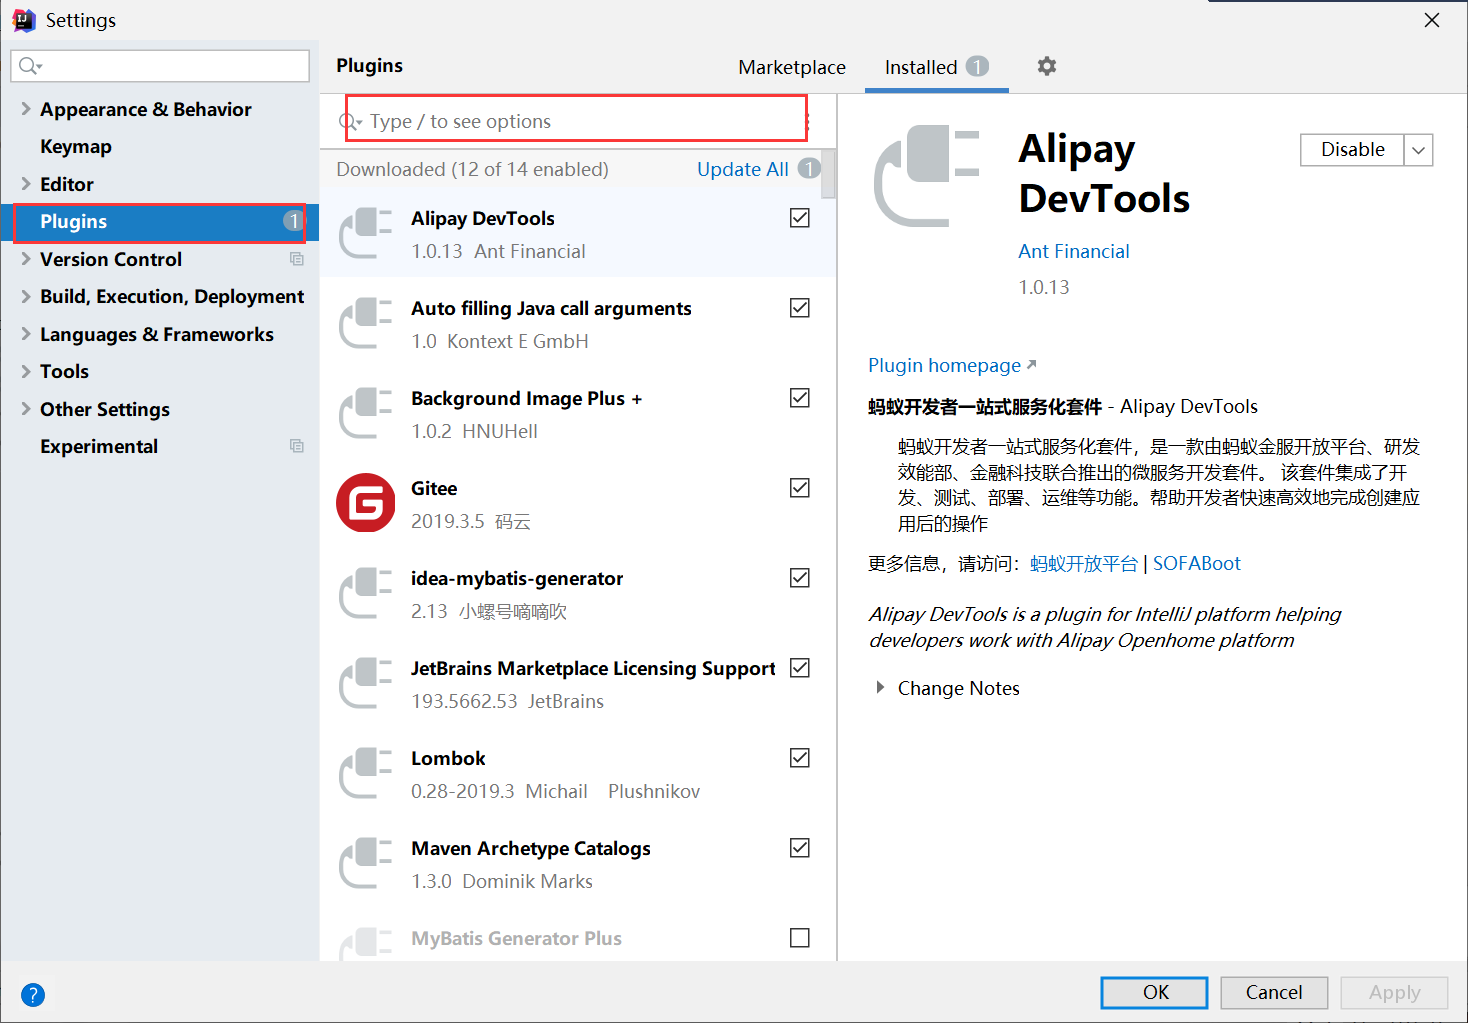Click the settings search magnifier icon
The width and height of the screenshot is (1468, 1023).
coord(30,66)
